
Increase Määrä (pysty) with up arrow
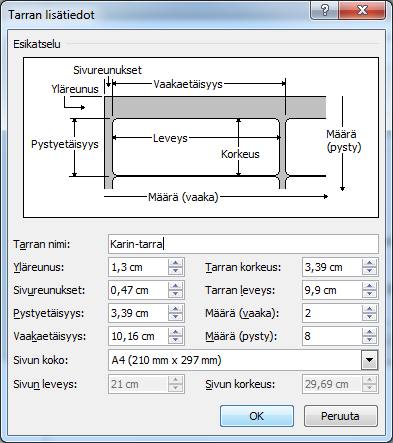[x=369, y=332]
